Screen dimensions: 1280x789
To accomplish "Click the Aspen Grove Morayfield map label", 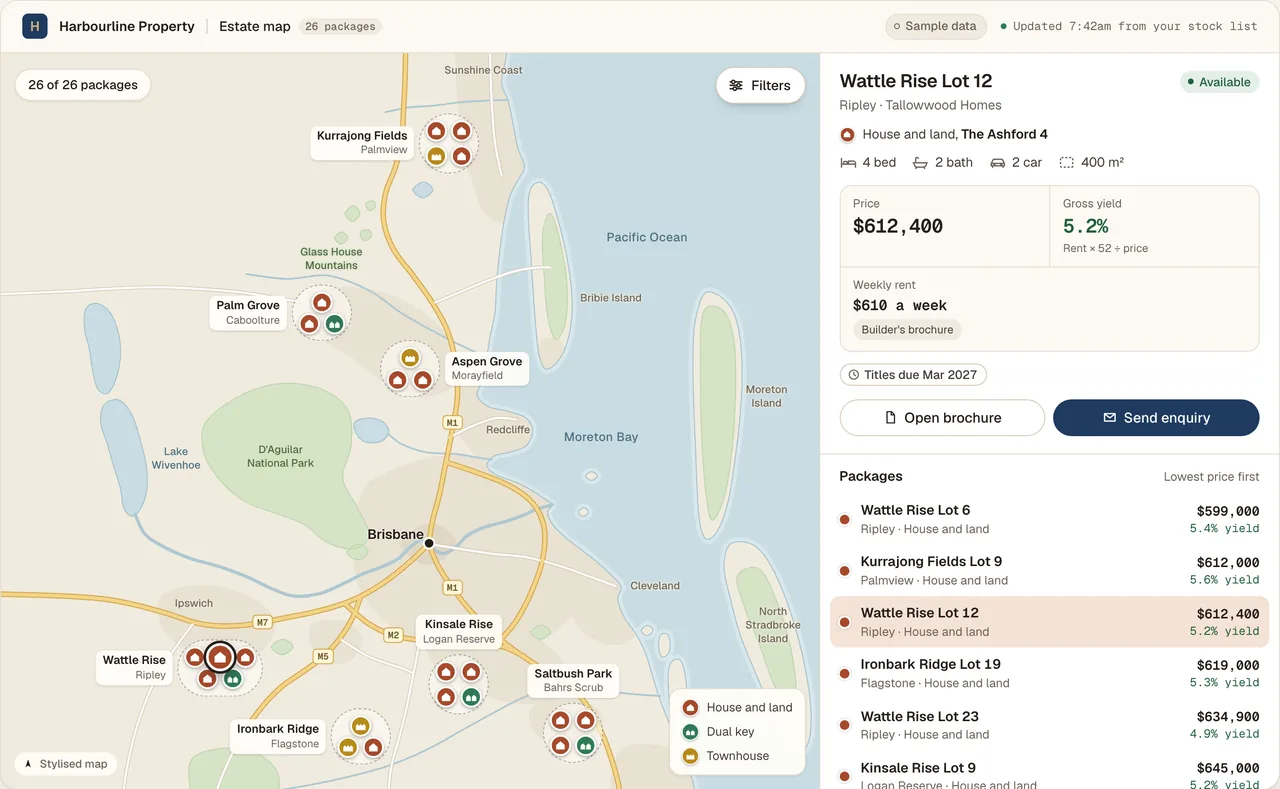I will tap(487, 368).
